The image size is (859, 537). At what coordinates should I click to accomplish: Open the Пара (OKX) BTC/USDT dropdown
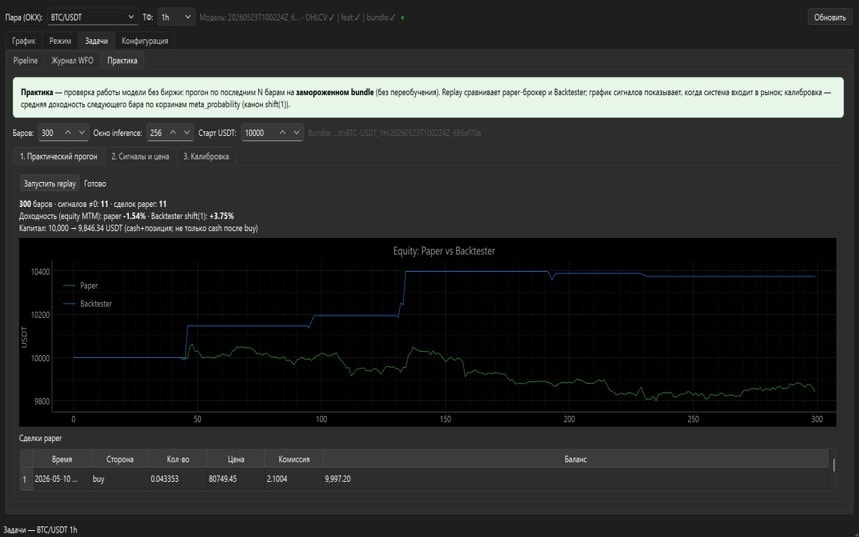pos(92,17)
